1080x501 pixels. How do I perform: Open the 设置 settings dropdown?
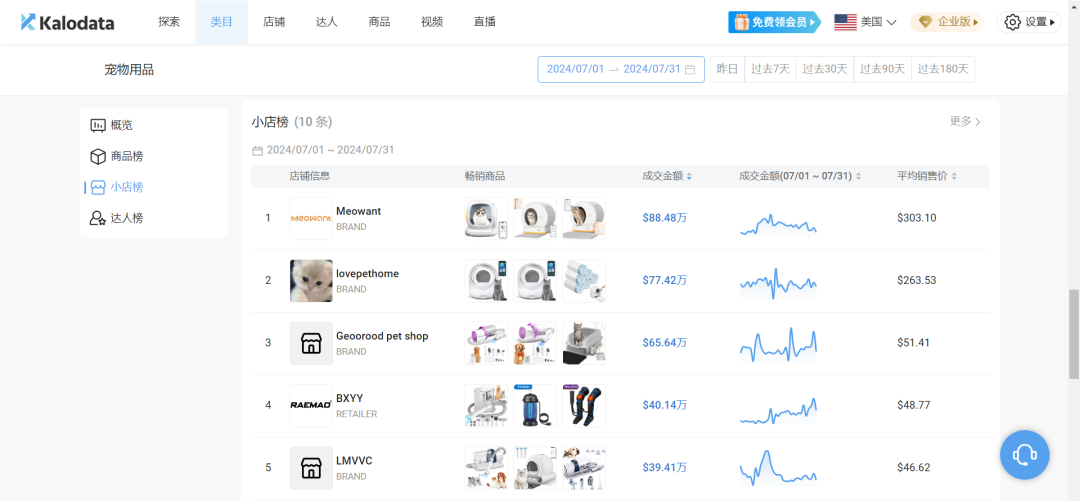[x=1030, y=22]
